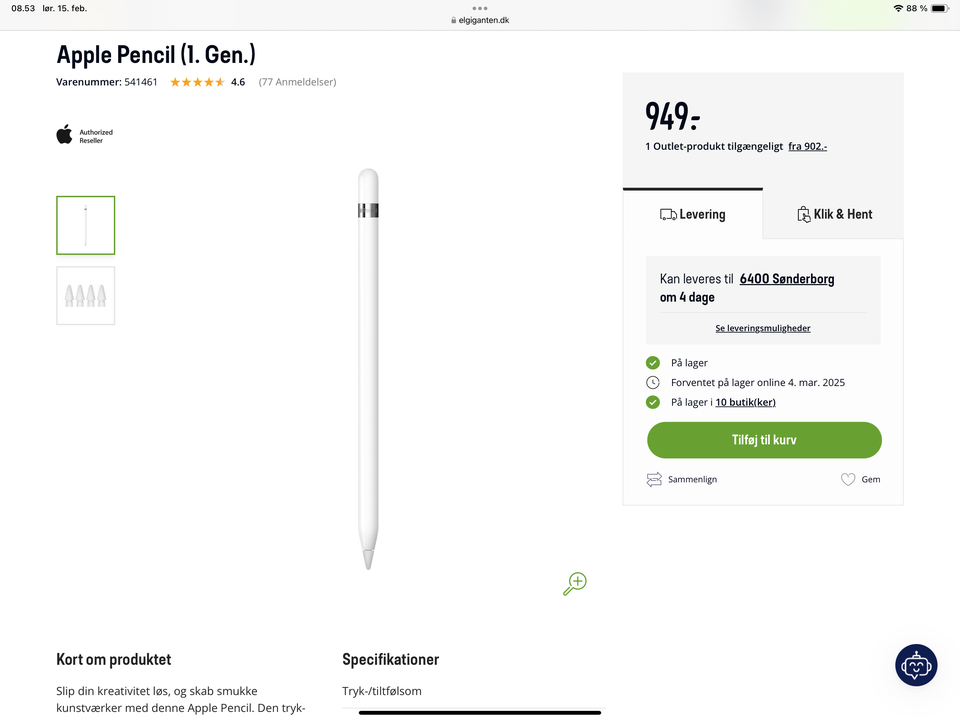This screenshot has width=960, height=720.
Task: Click the Sammenlign compare arrows icon
Action: click(x=654, y=480)
